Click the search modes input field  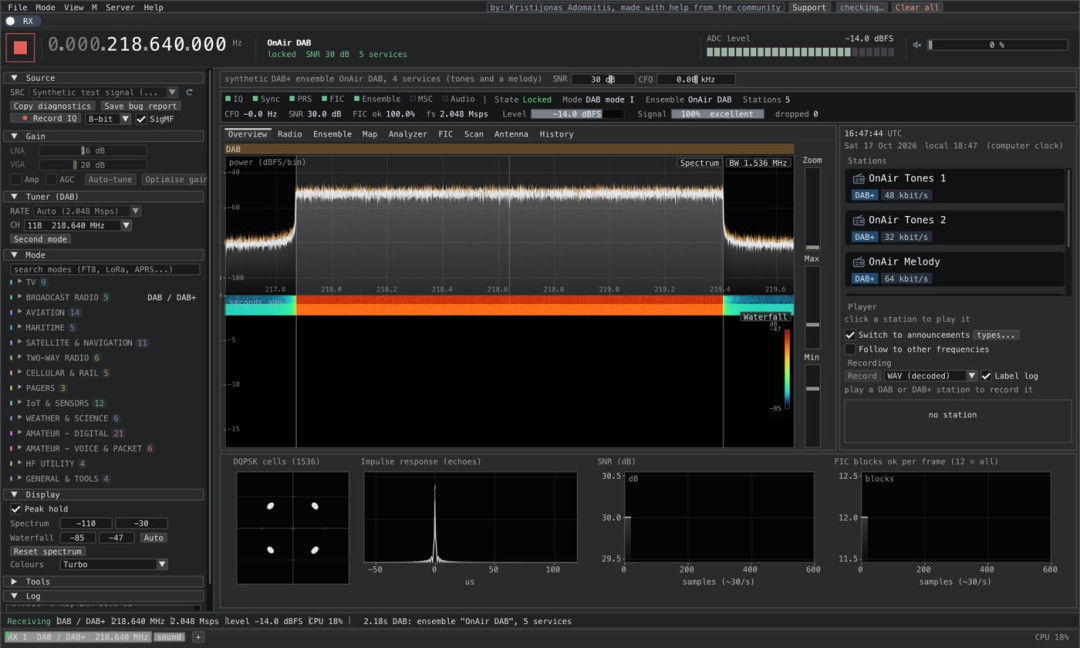(x=105, y=269)
